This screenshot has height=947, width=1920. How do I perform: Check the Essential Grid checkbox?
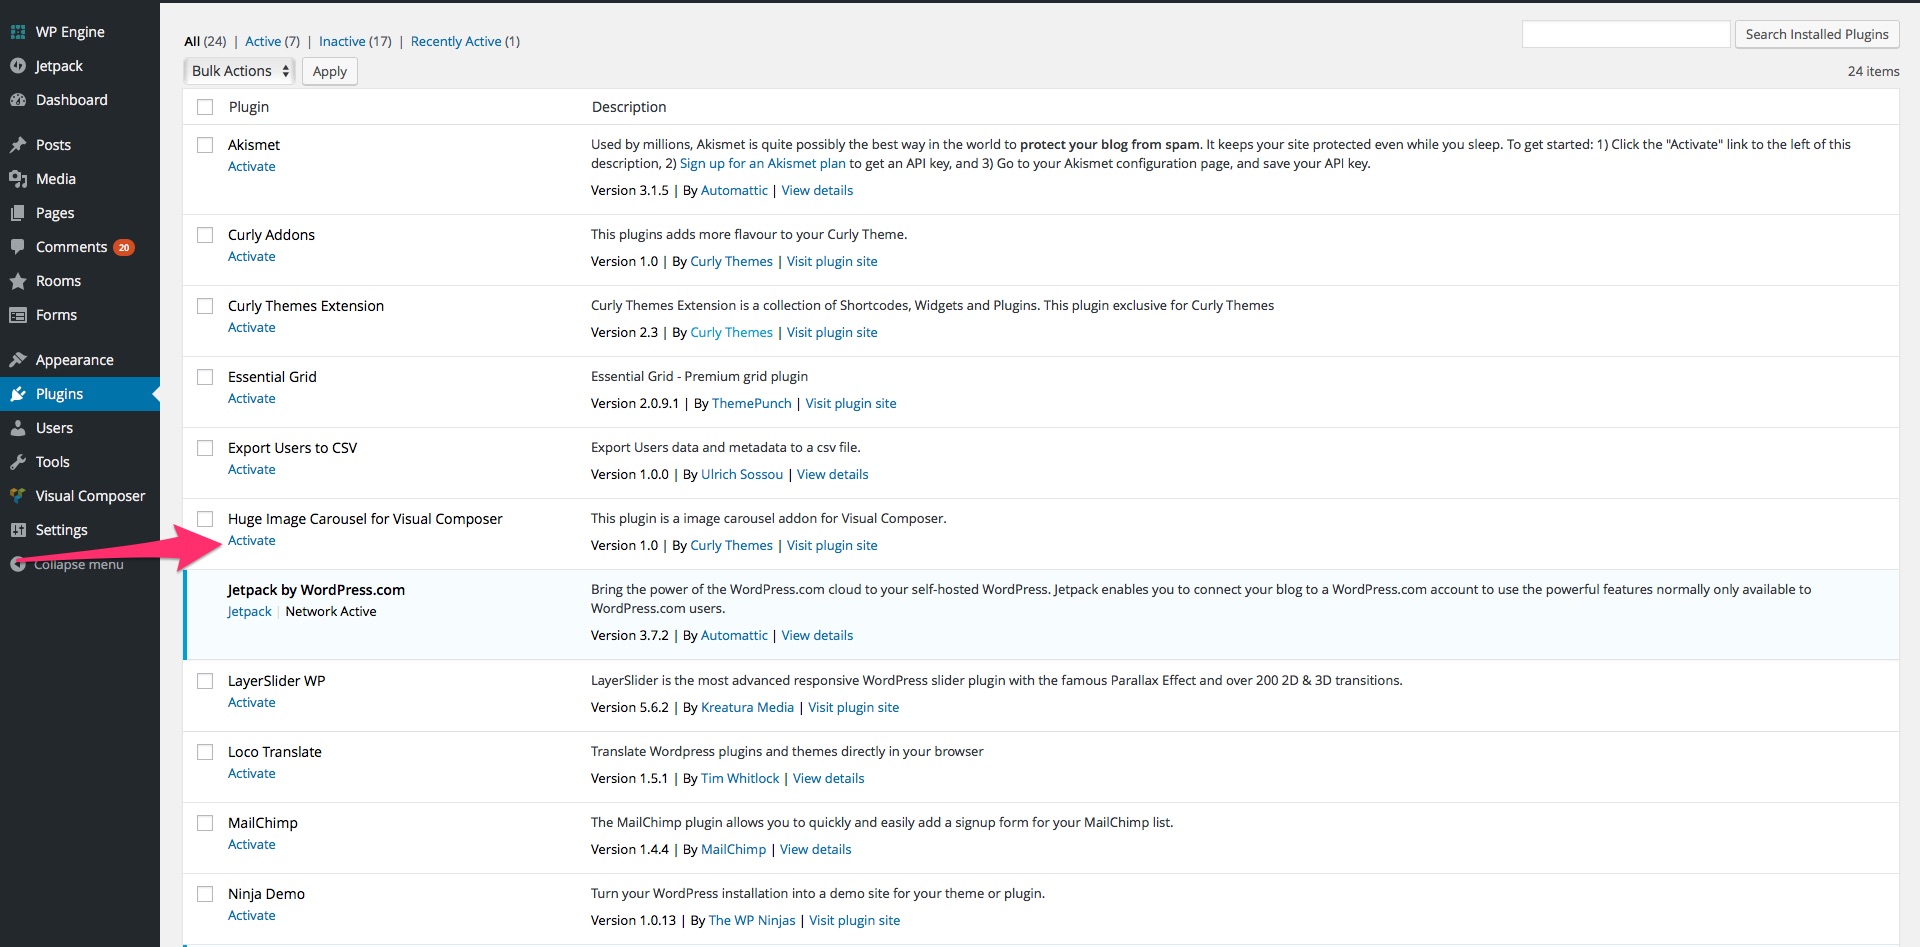coord(205,377)
